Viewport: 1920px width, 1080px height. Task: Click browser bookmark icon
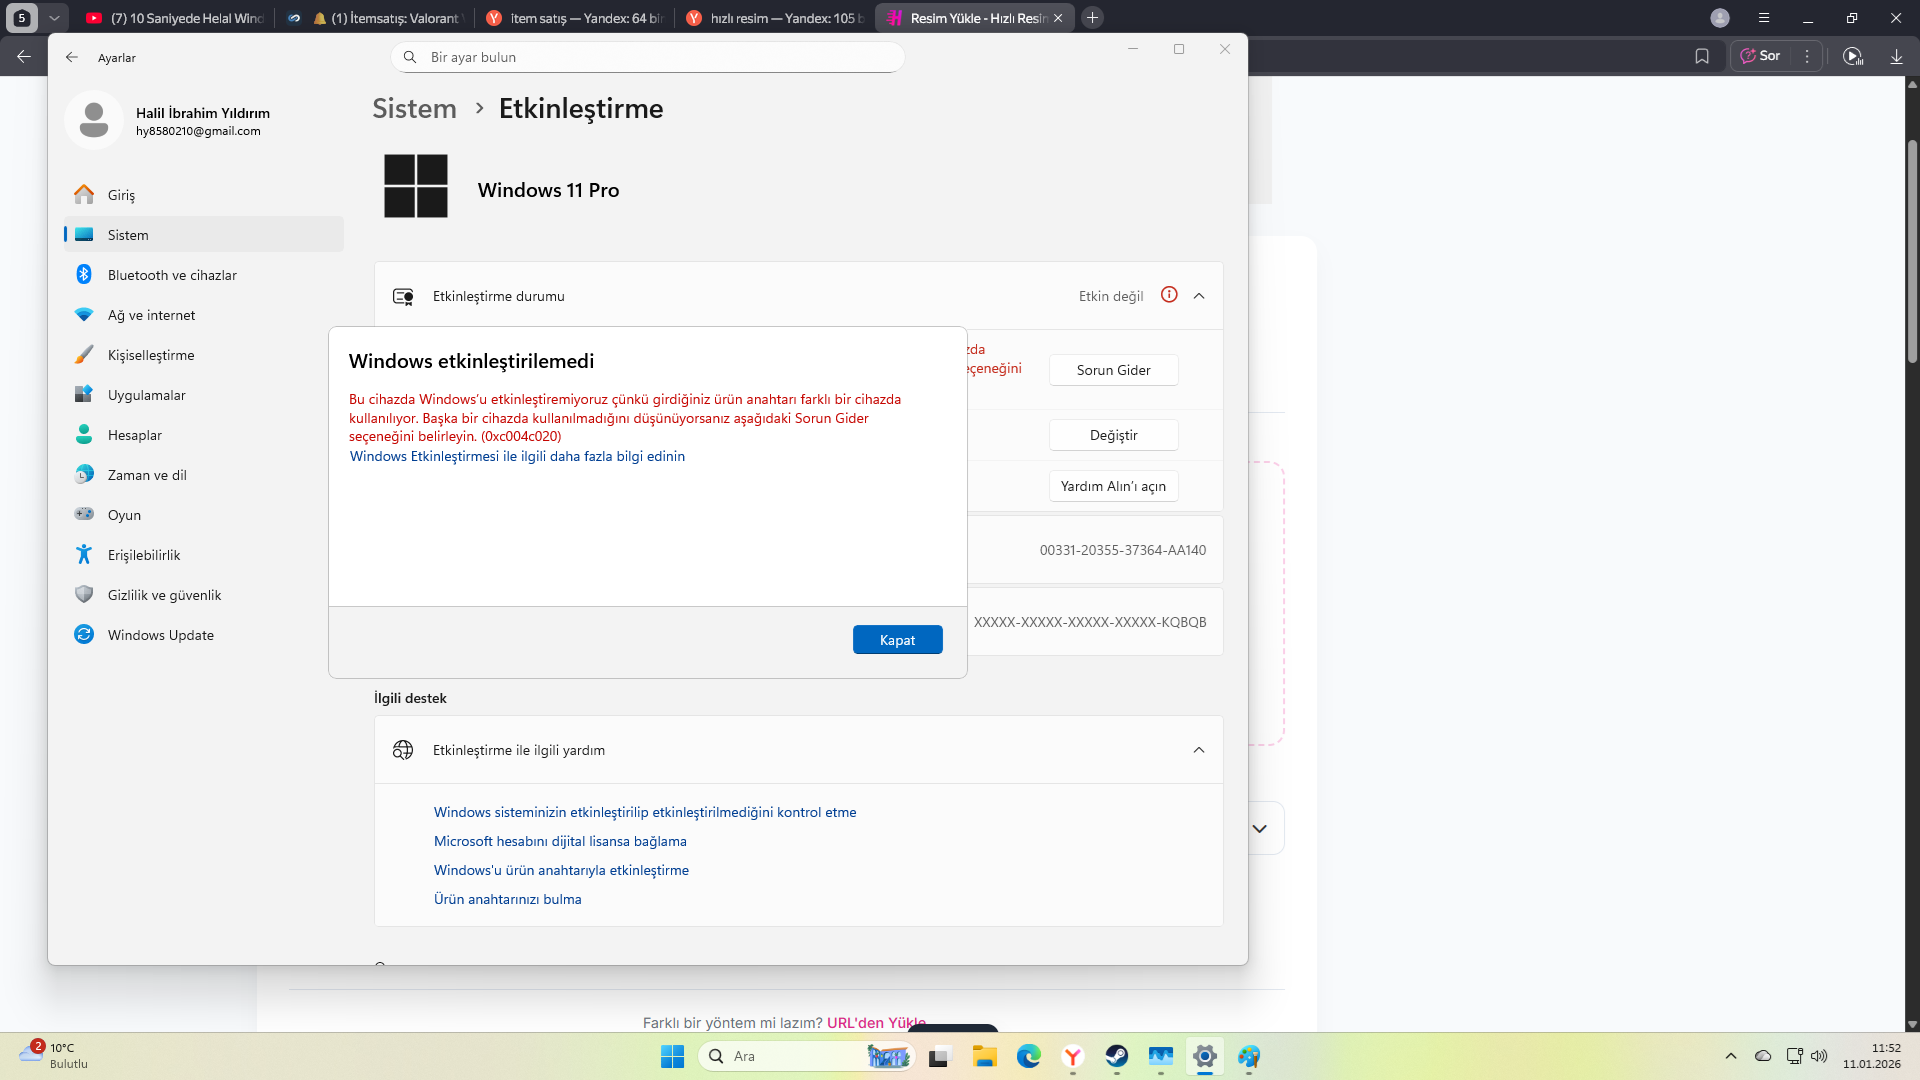(x=1702, y=56)
